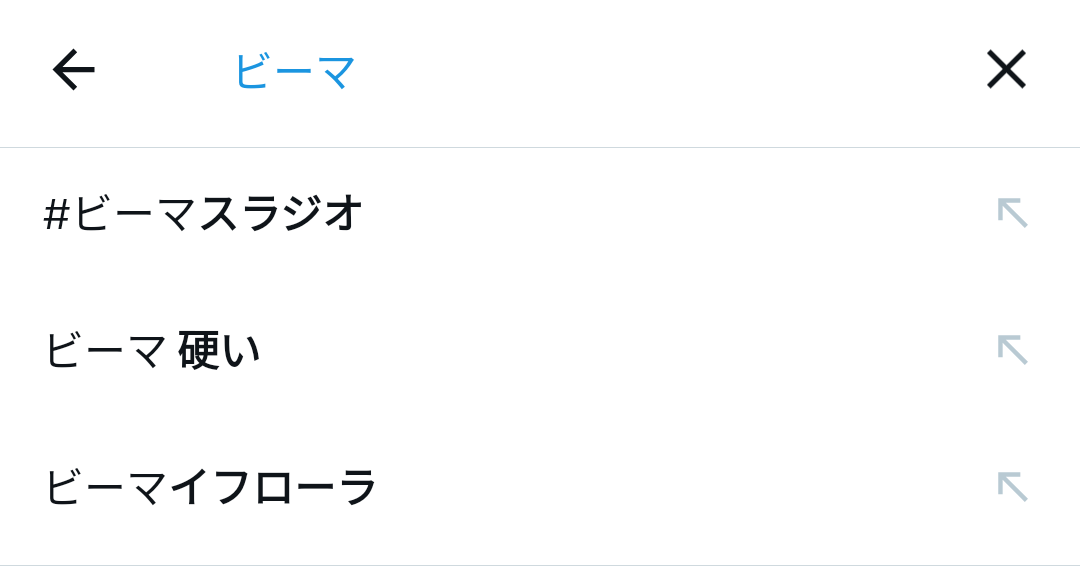Tap the arrow icon beside ビーマイフローラ

coord(1012,487)
